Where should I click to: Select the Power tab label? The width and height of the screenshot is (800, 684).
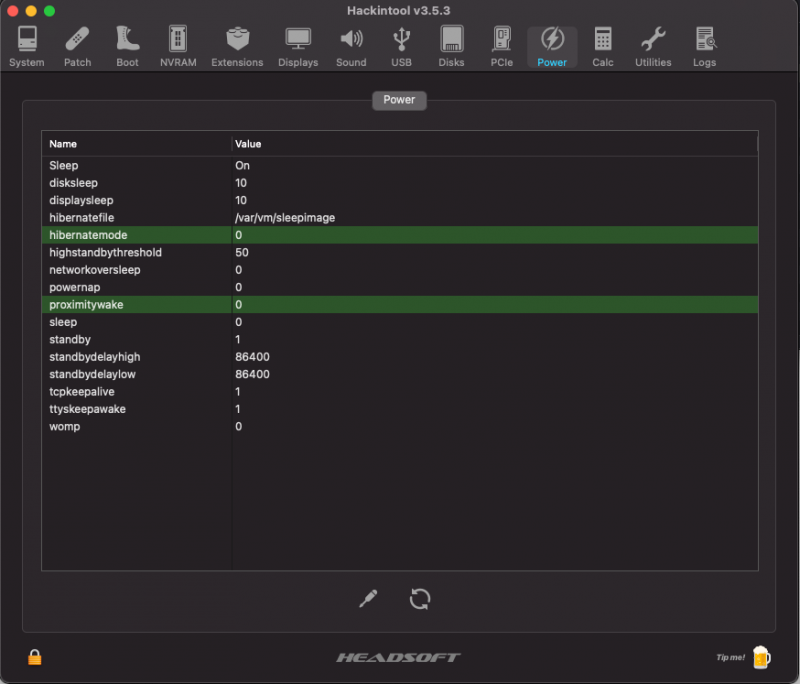coord(399,100)
